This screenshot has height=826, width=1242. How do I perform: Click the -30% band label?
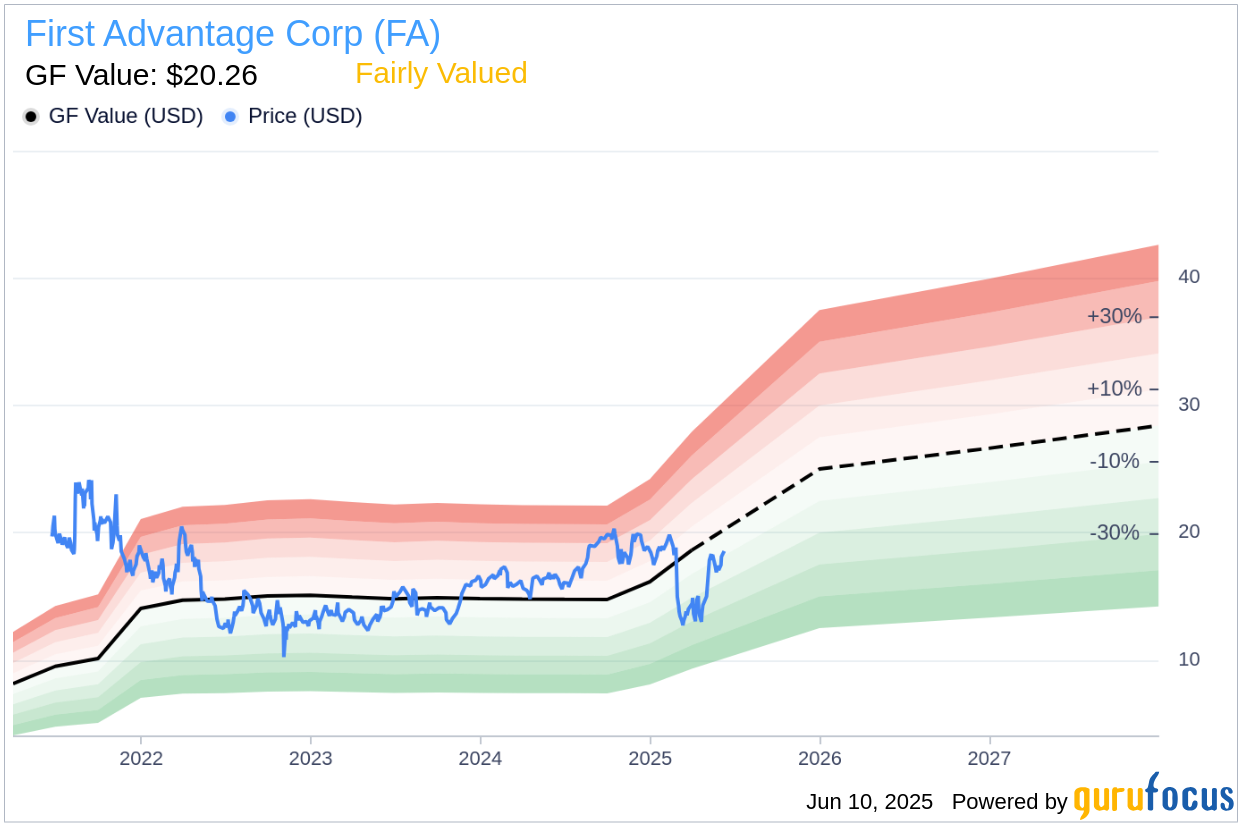click(x=1116, y=534)
